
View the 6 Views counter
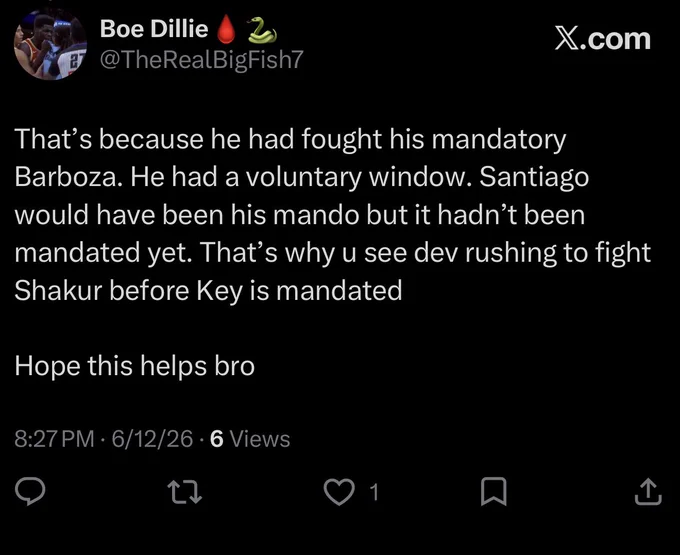coord(250,439)
